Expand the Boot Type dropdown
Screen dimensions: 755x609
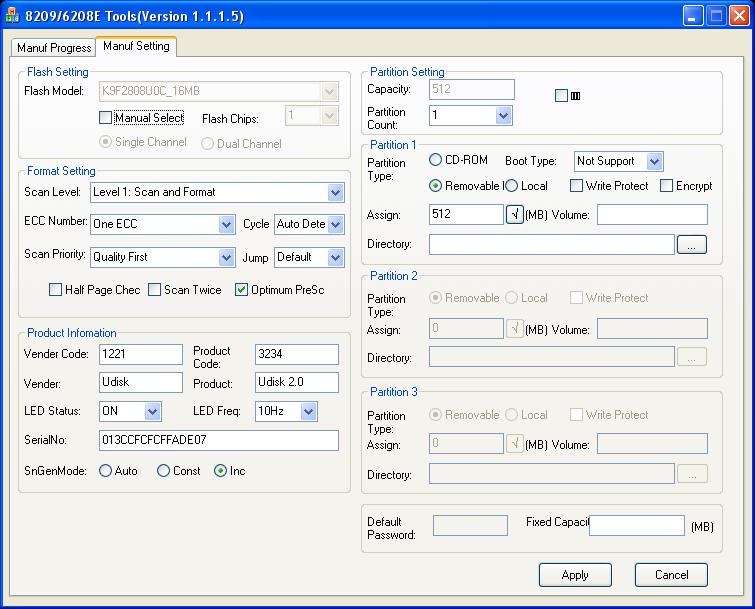point(653,161)
